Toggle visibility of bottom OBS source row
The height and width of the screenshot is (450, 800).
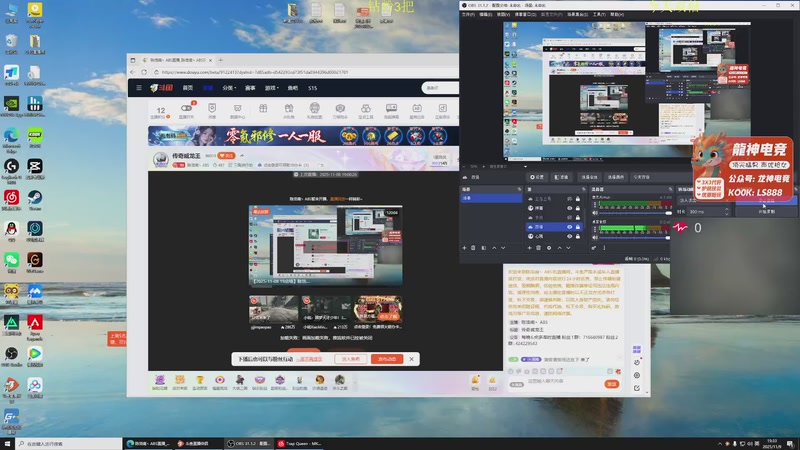(x=569, y=236)
